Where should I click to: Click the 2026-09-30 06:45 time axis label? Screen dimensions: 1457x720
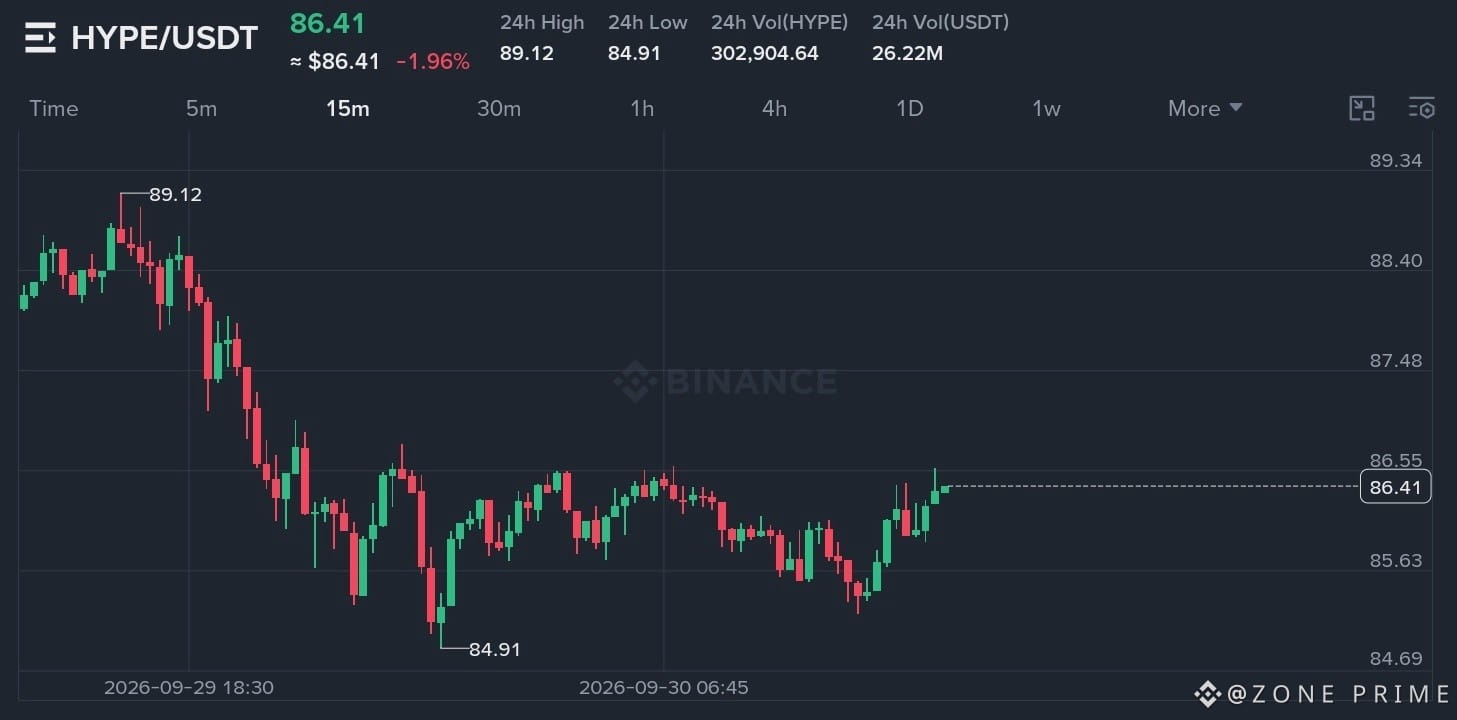click(x=664, y=688)
